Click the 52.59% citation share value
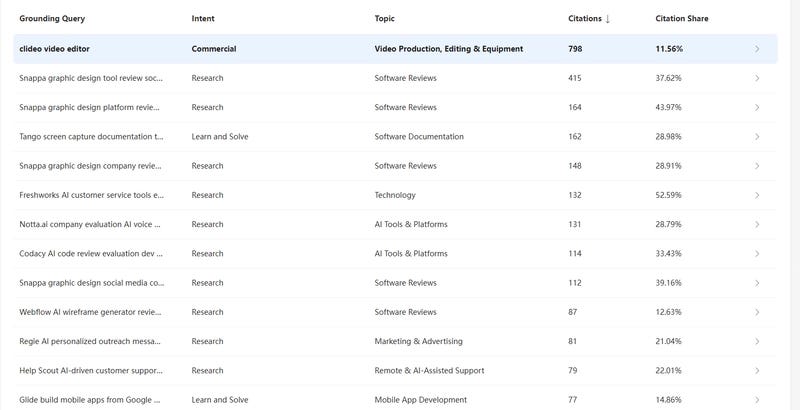Image resolution: width=800 pixels, height=410 pixels. pyautogui.click(x=668, y=195)
